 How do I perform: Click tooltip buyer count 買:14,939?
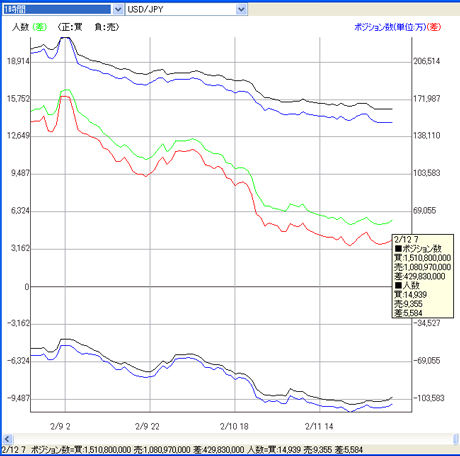pos(411,295)
